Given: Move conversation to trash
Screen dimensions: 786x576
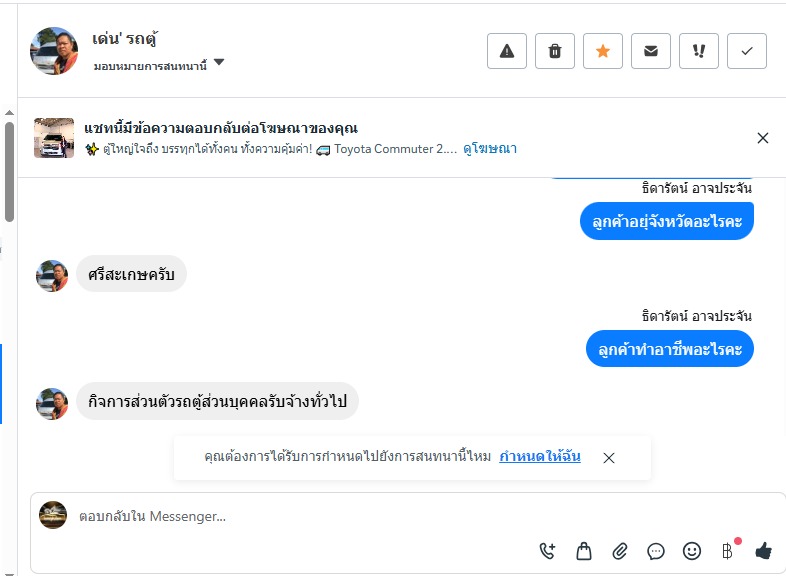Looking at the screenshot, I should coord(555,52).
